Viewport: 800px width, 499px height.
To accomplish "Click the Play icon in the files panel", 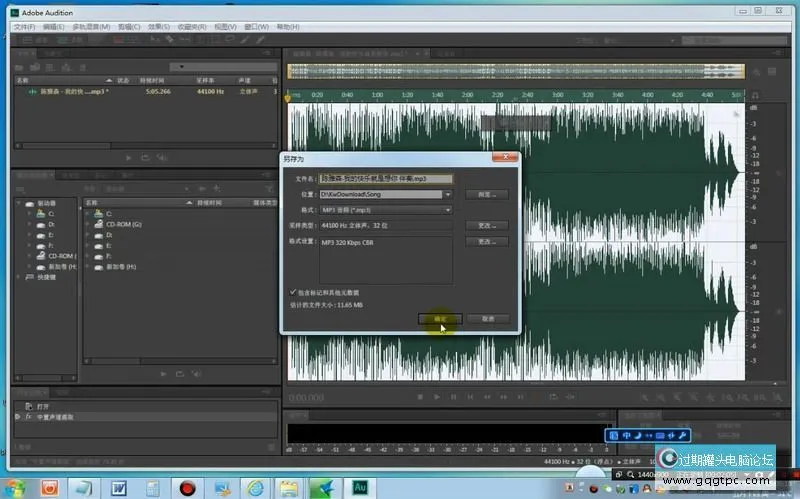I will click(x=129, y=157).
